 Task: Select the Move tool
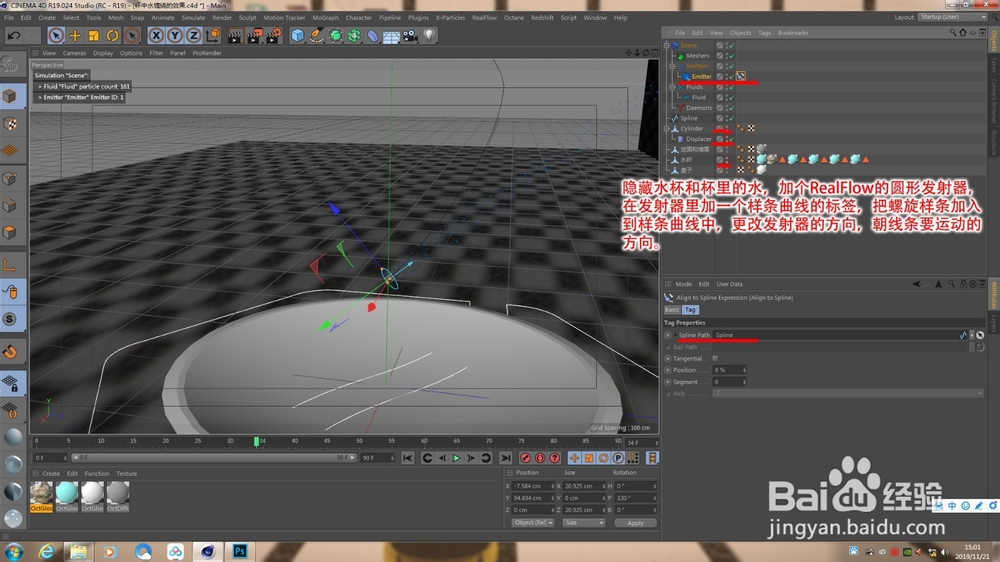[75, 36]
